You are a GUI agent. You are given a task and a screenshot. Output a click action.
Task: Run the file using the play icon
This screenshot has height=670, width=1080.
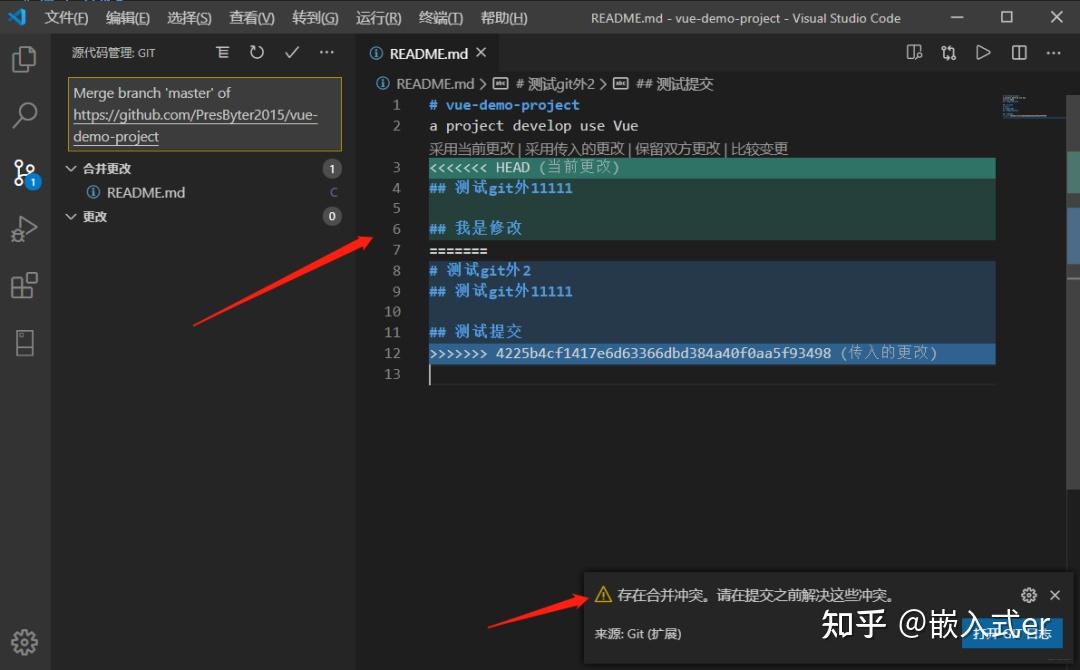[983, 52]
